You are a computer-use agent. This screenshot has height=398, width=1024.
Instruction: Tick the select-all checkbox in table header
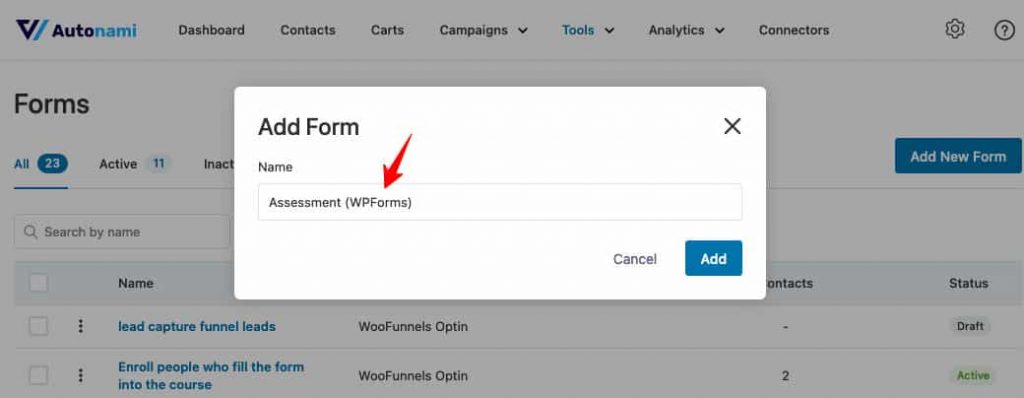pyautogui.click(x=39, y=283)
